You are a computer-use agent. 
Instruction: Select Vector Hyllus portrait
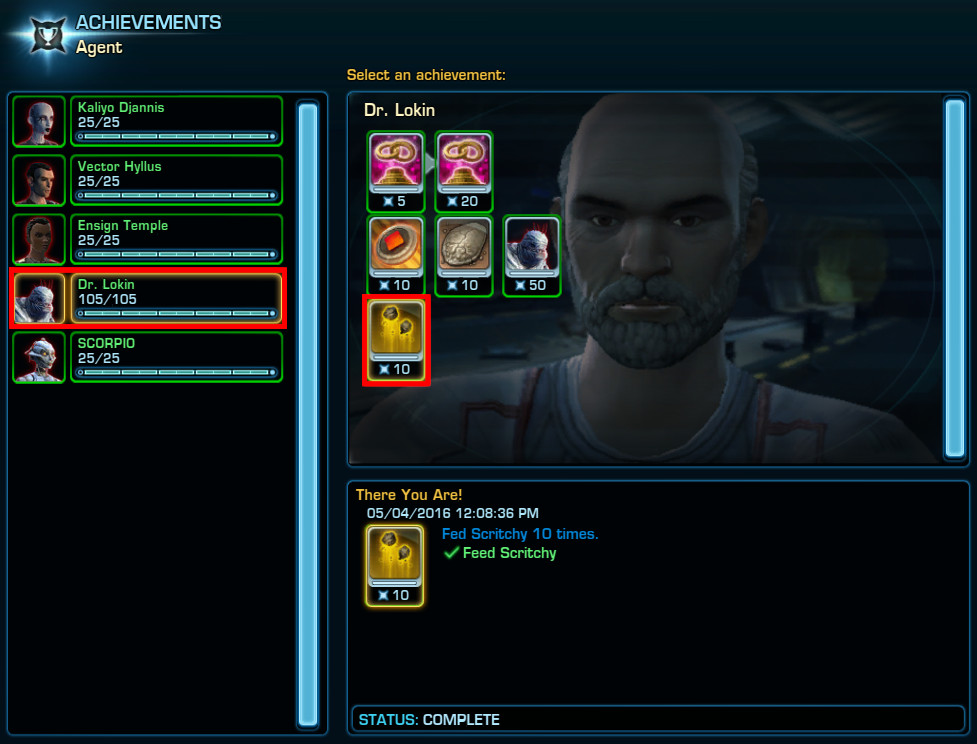coord(39,181)
